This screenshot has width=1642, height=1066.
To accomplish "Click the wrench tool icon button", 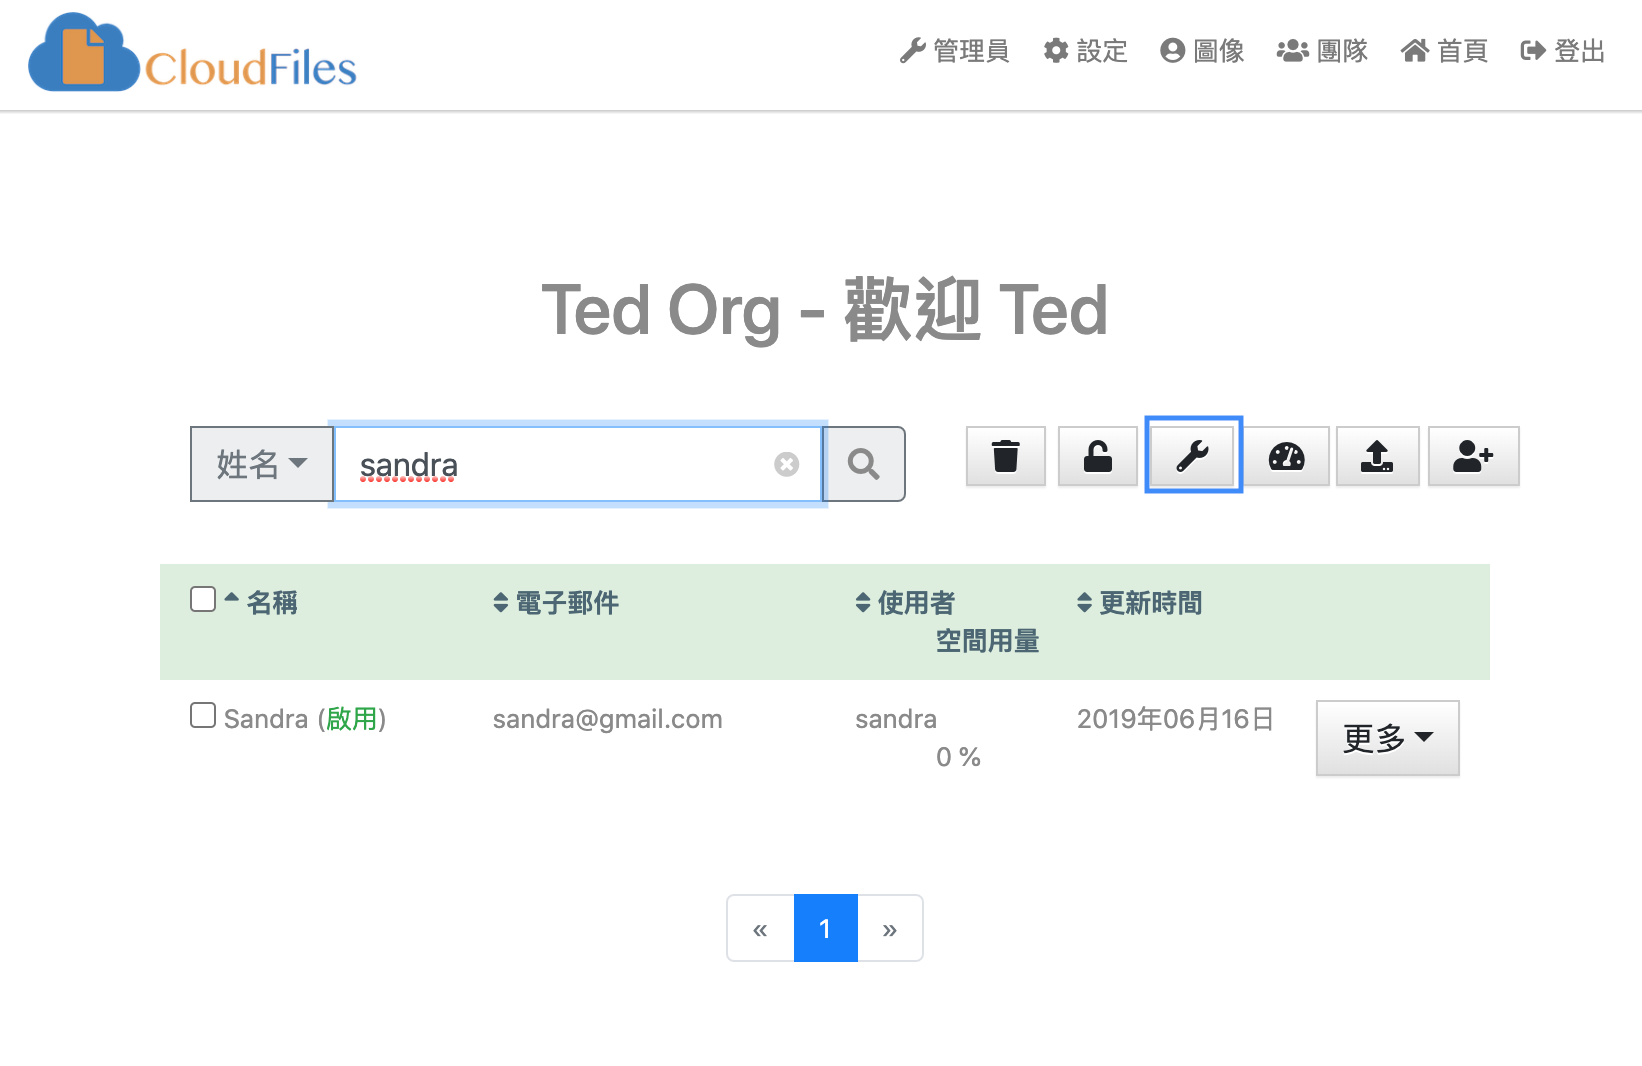I will click(x=1192, y=456).
